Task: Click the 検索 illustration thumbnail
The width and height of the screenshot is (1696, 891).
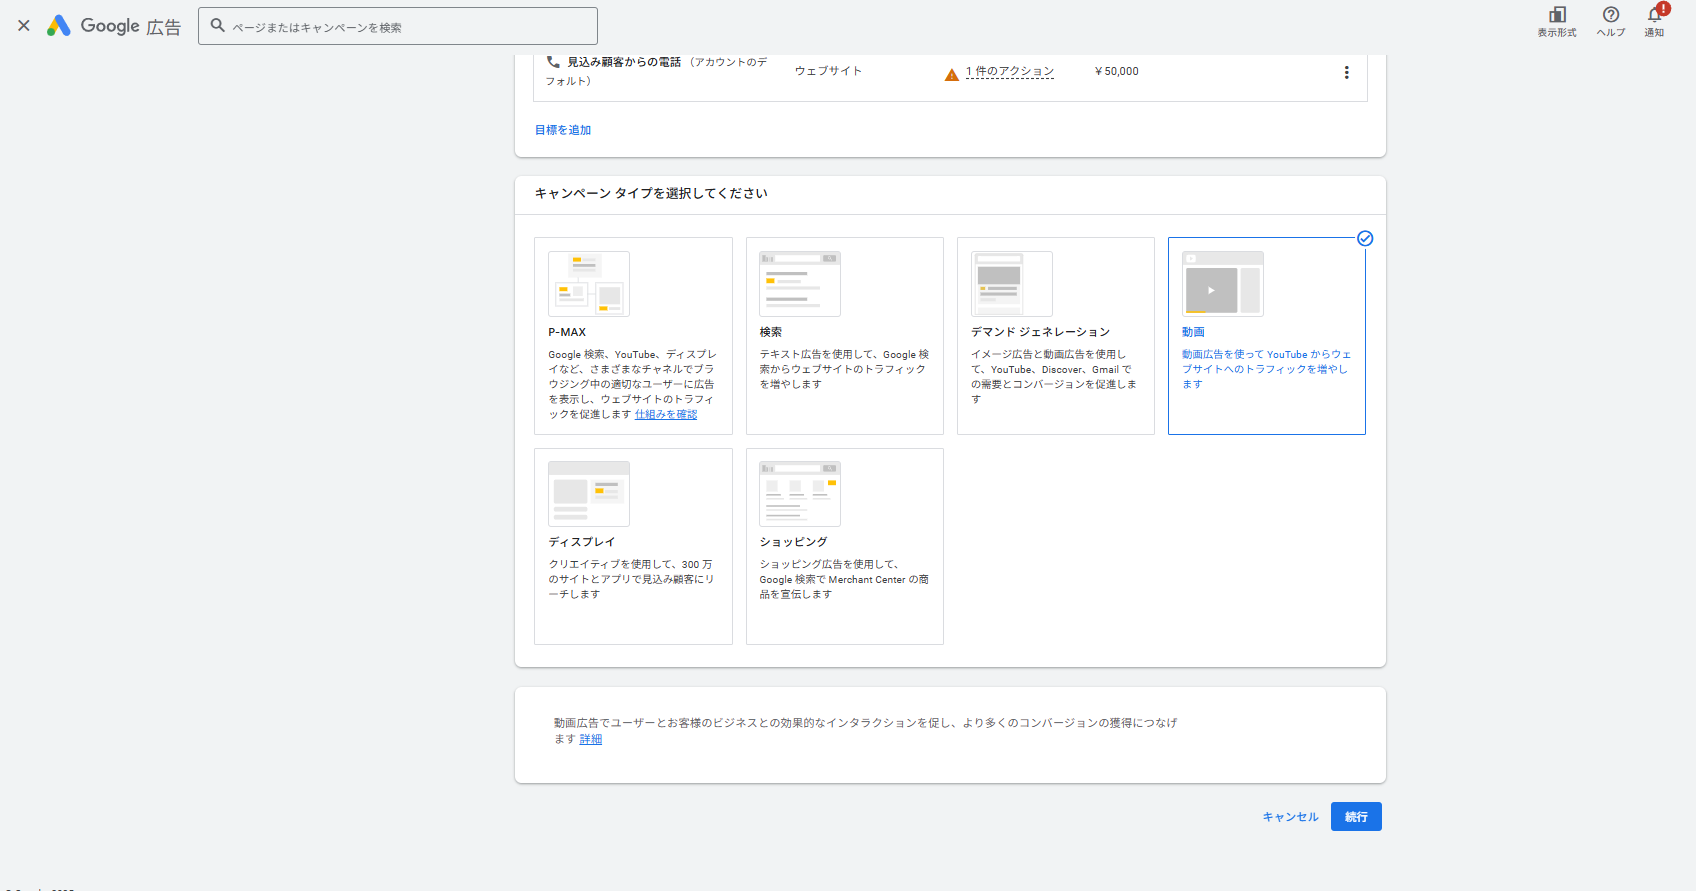Action: [x=800, y=284]
